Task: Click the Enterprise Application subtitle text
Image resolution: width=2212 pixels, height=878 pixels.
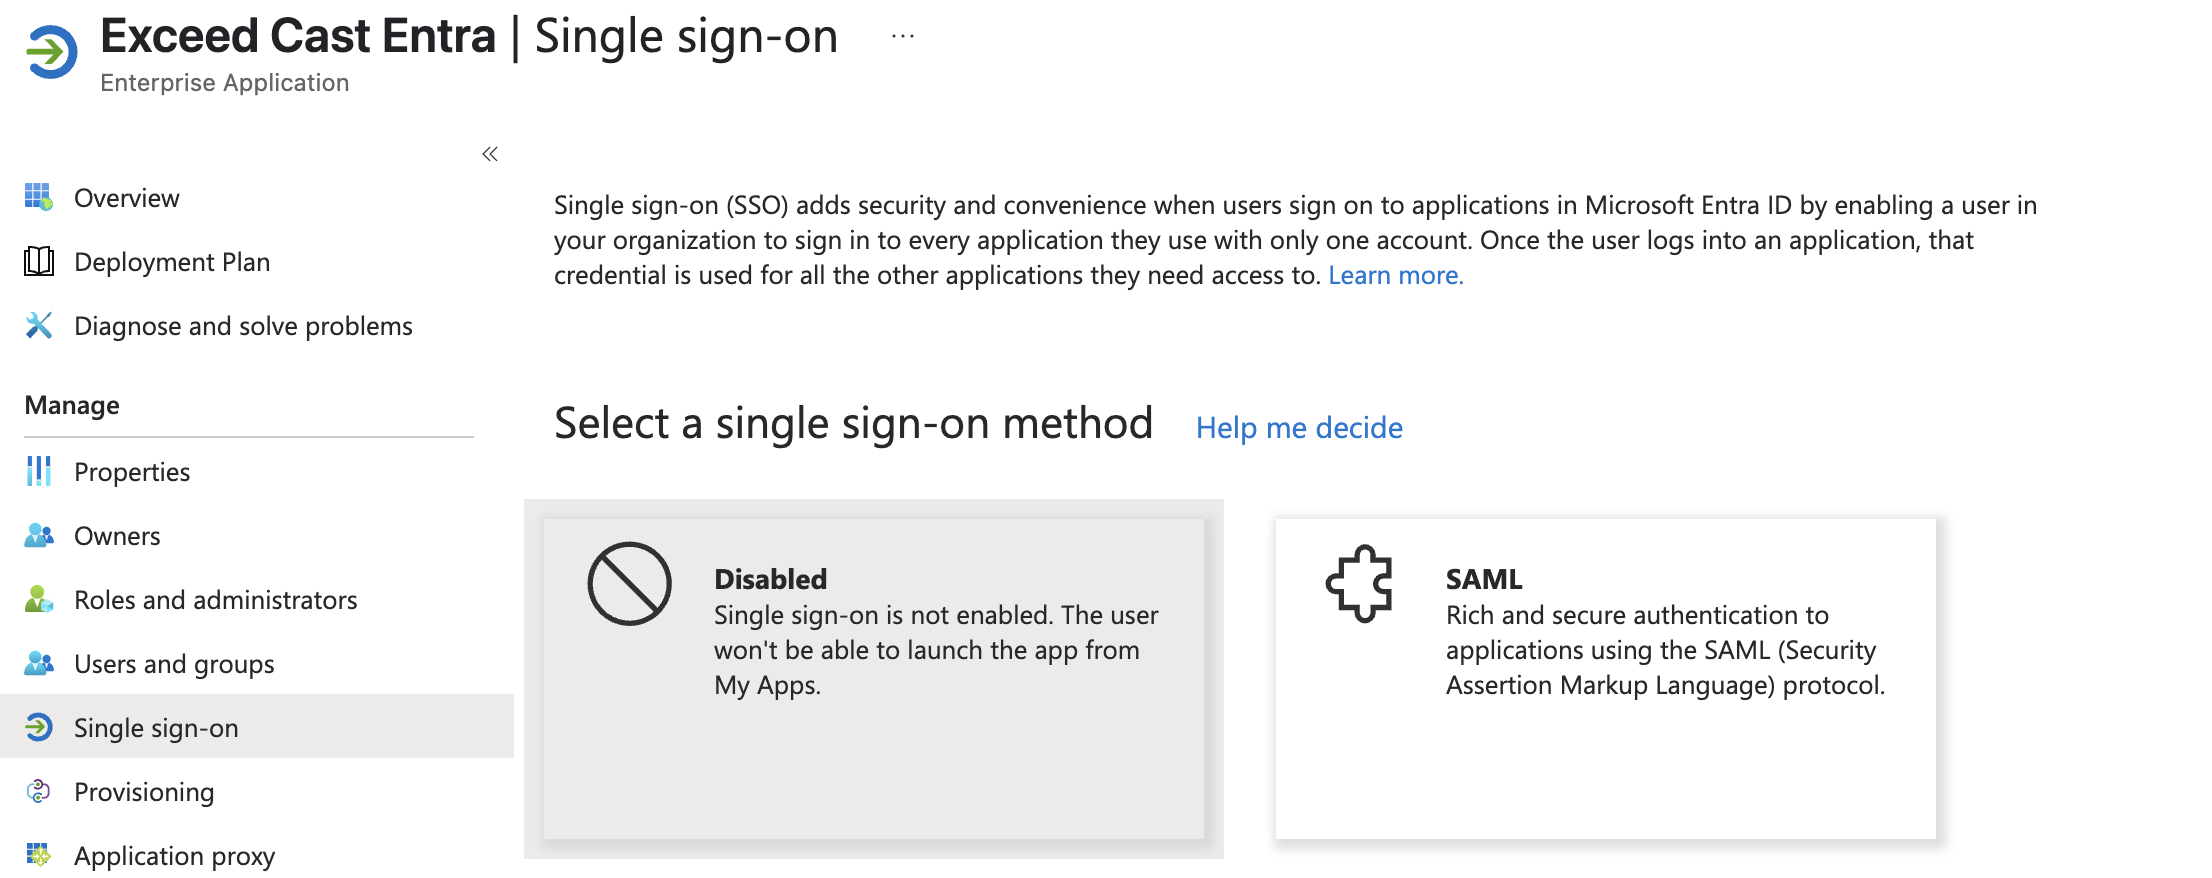Action: pos(225,83)
